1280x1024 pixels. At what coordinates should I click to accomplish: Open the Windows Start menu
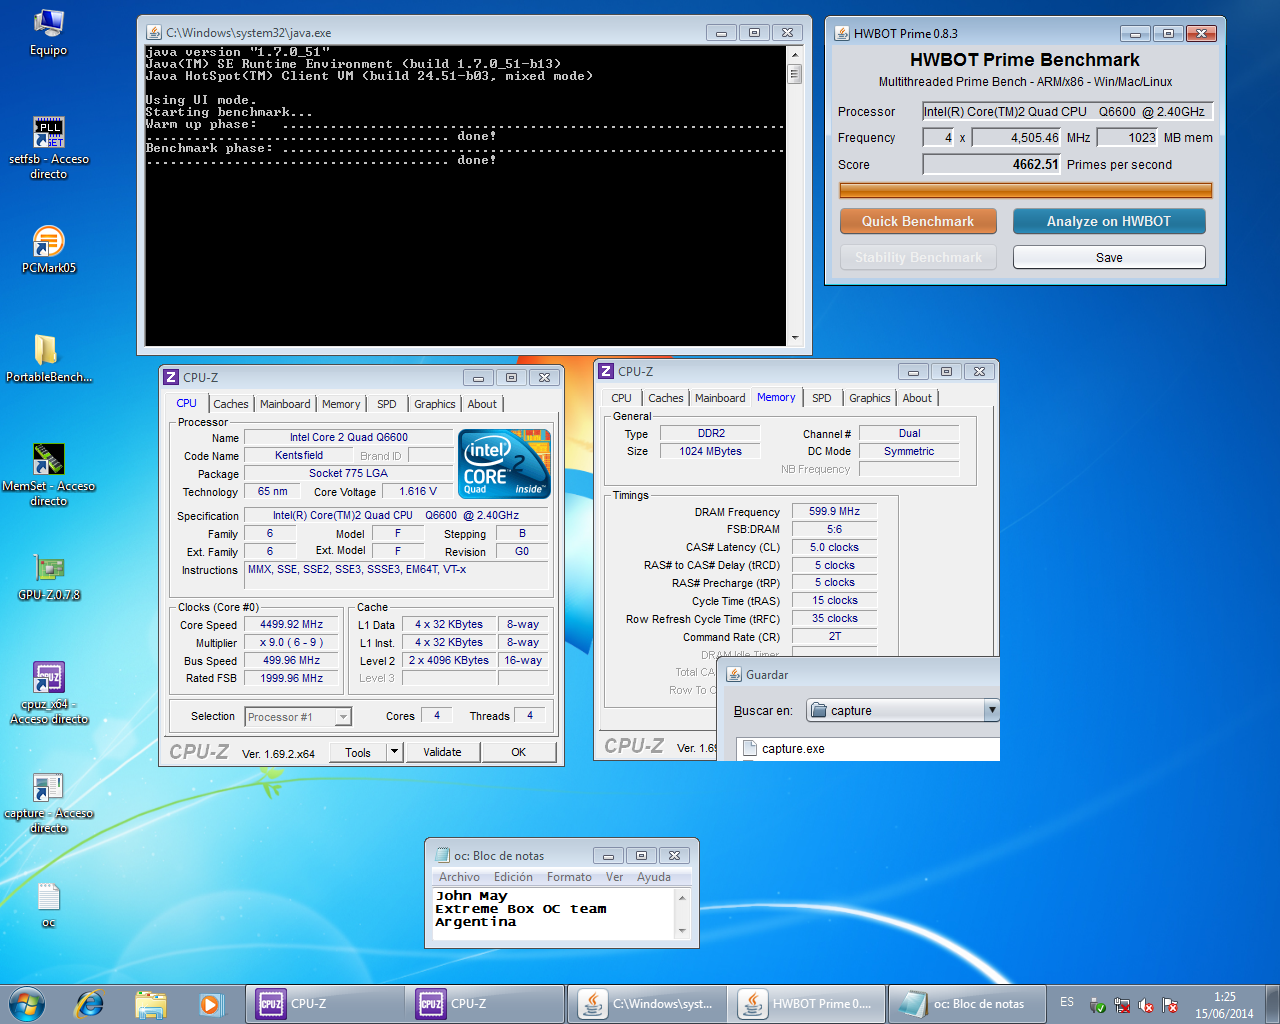[x=27, y=1003]
